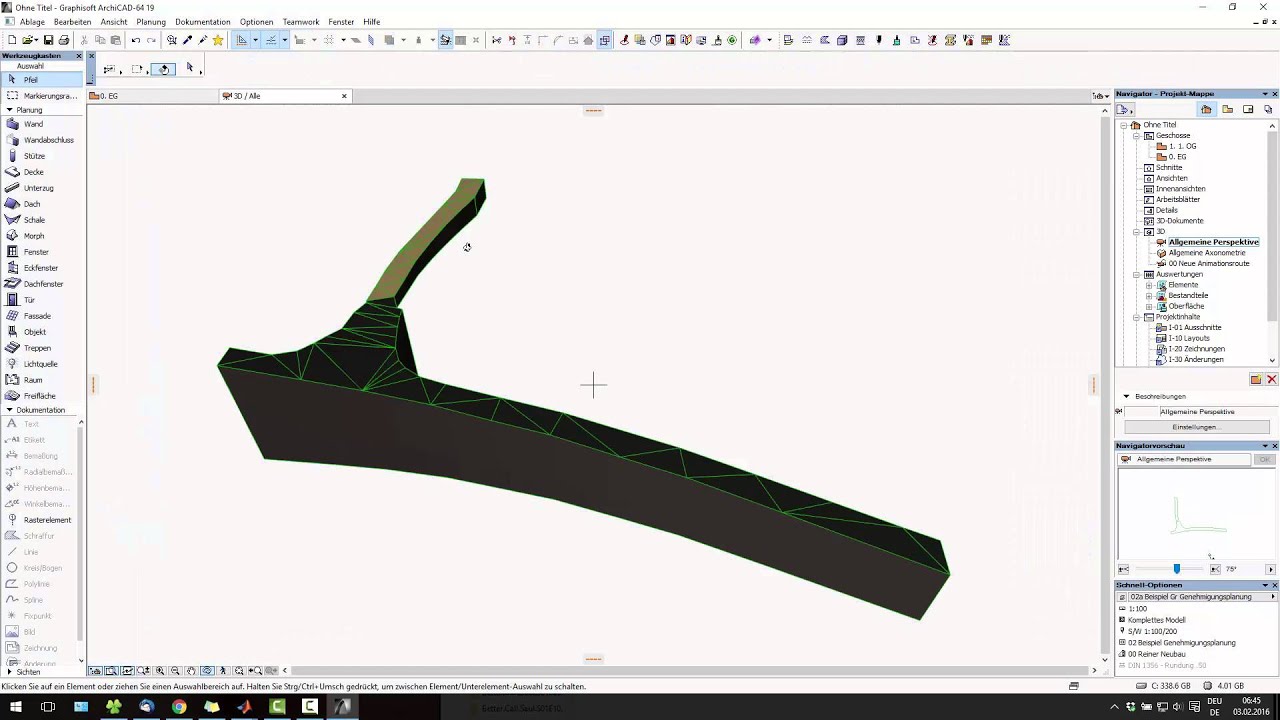Collapse the Auswertungen tree node

point(1136,274)
